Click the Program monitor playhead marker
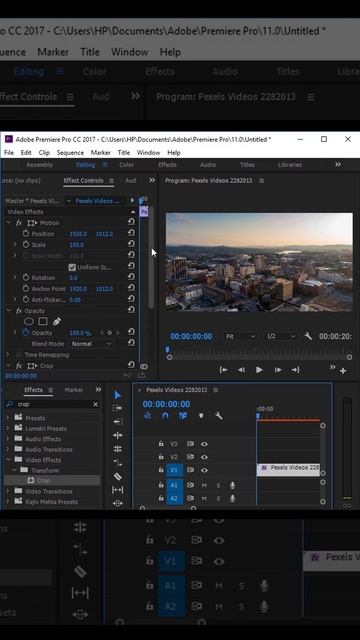Screen dimensions: 360x640 167,350
